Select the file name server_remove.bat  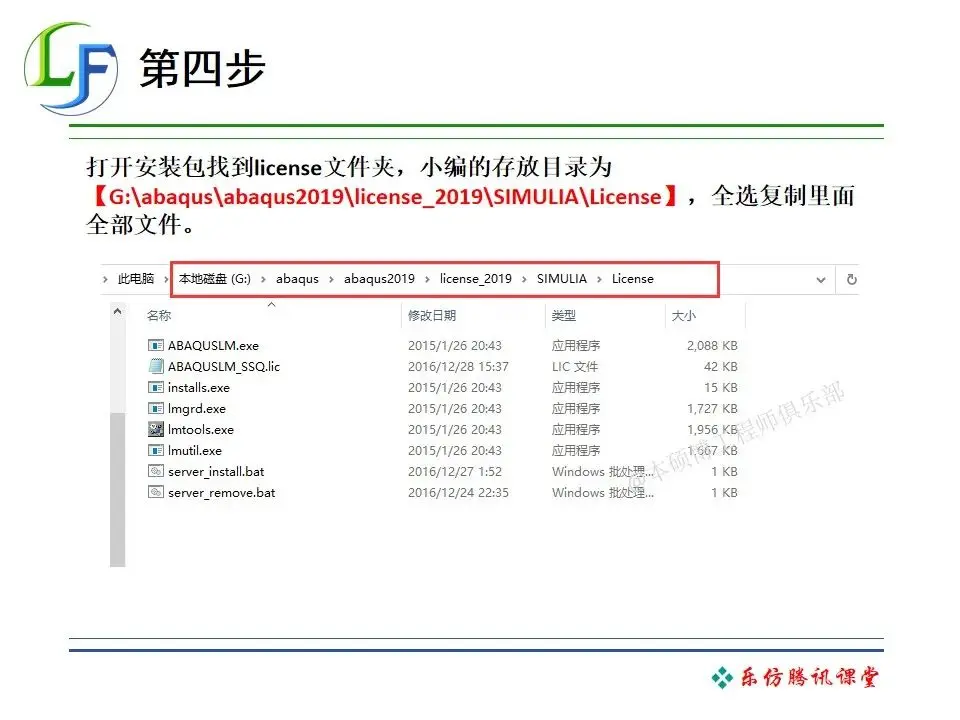point(222,493)
